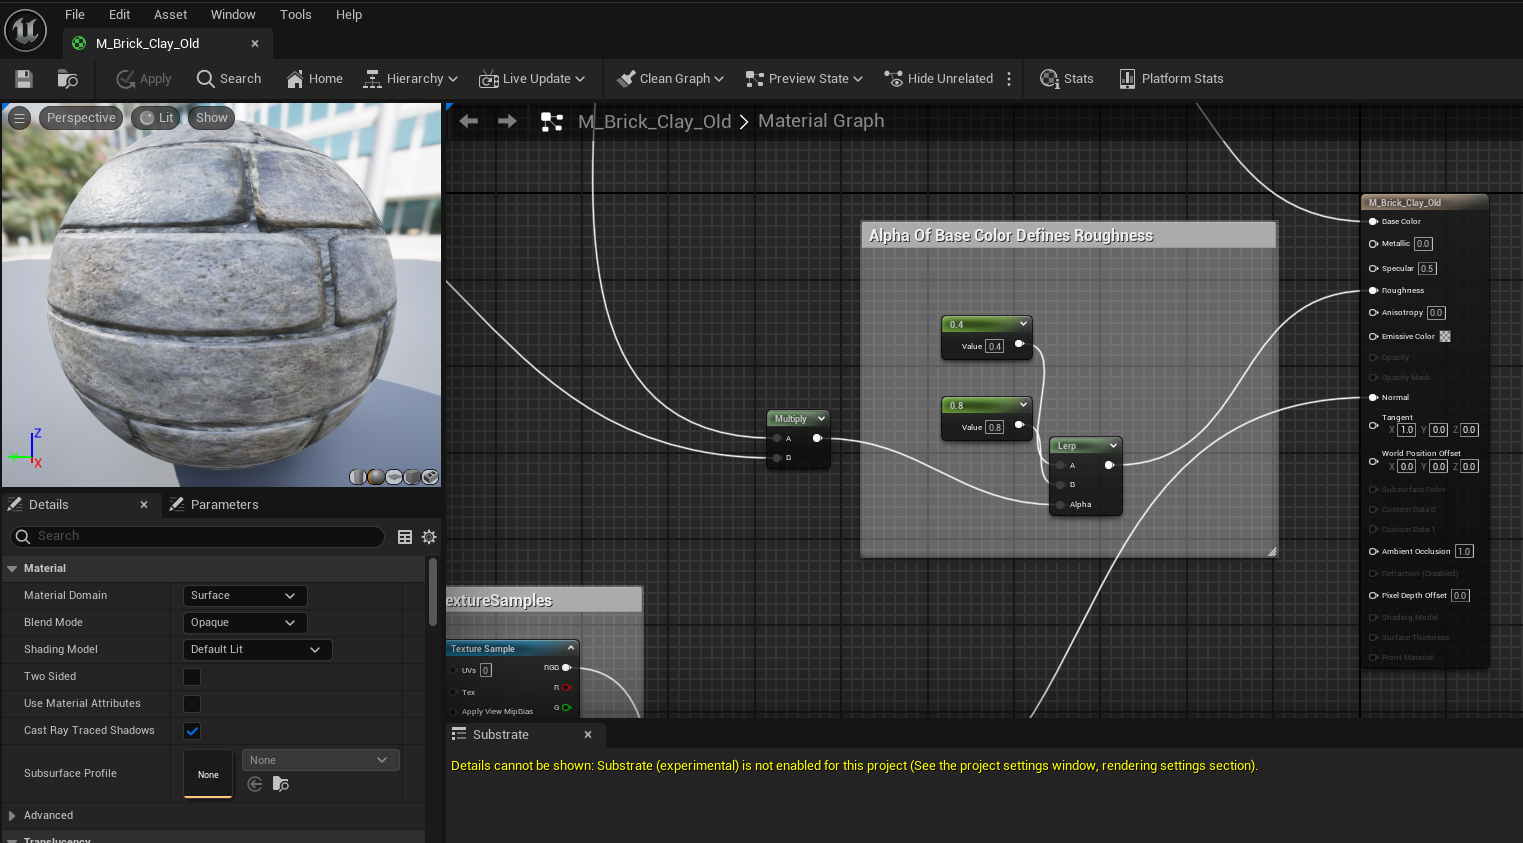The height and width of the screenshot is (843, 1523).
Task: Open the Preview State dropdown
Action: coord(804,79)
